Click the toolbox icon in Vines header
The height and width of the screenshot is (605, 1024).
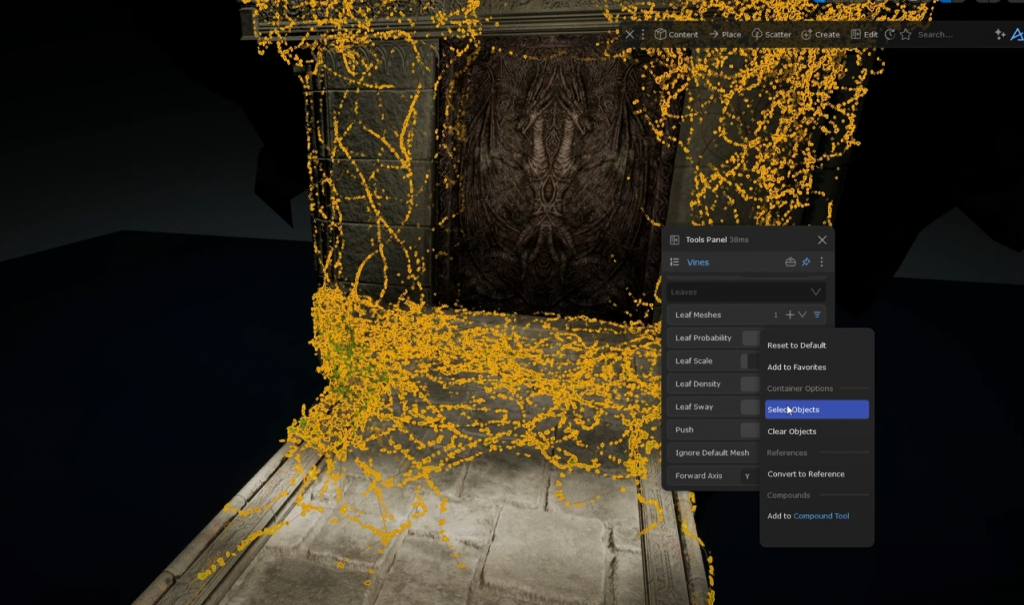point(790,262)
